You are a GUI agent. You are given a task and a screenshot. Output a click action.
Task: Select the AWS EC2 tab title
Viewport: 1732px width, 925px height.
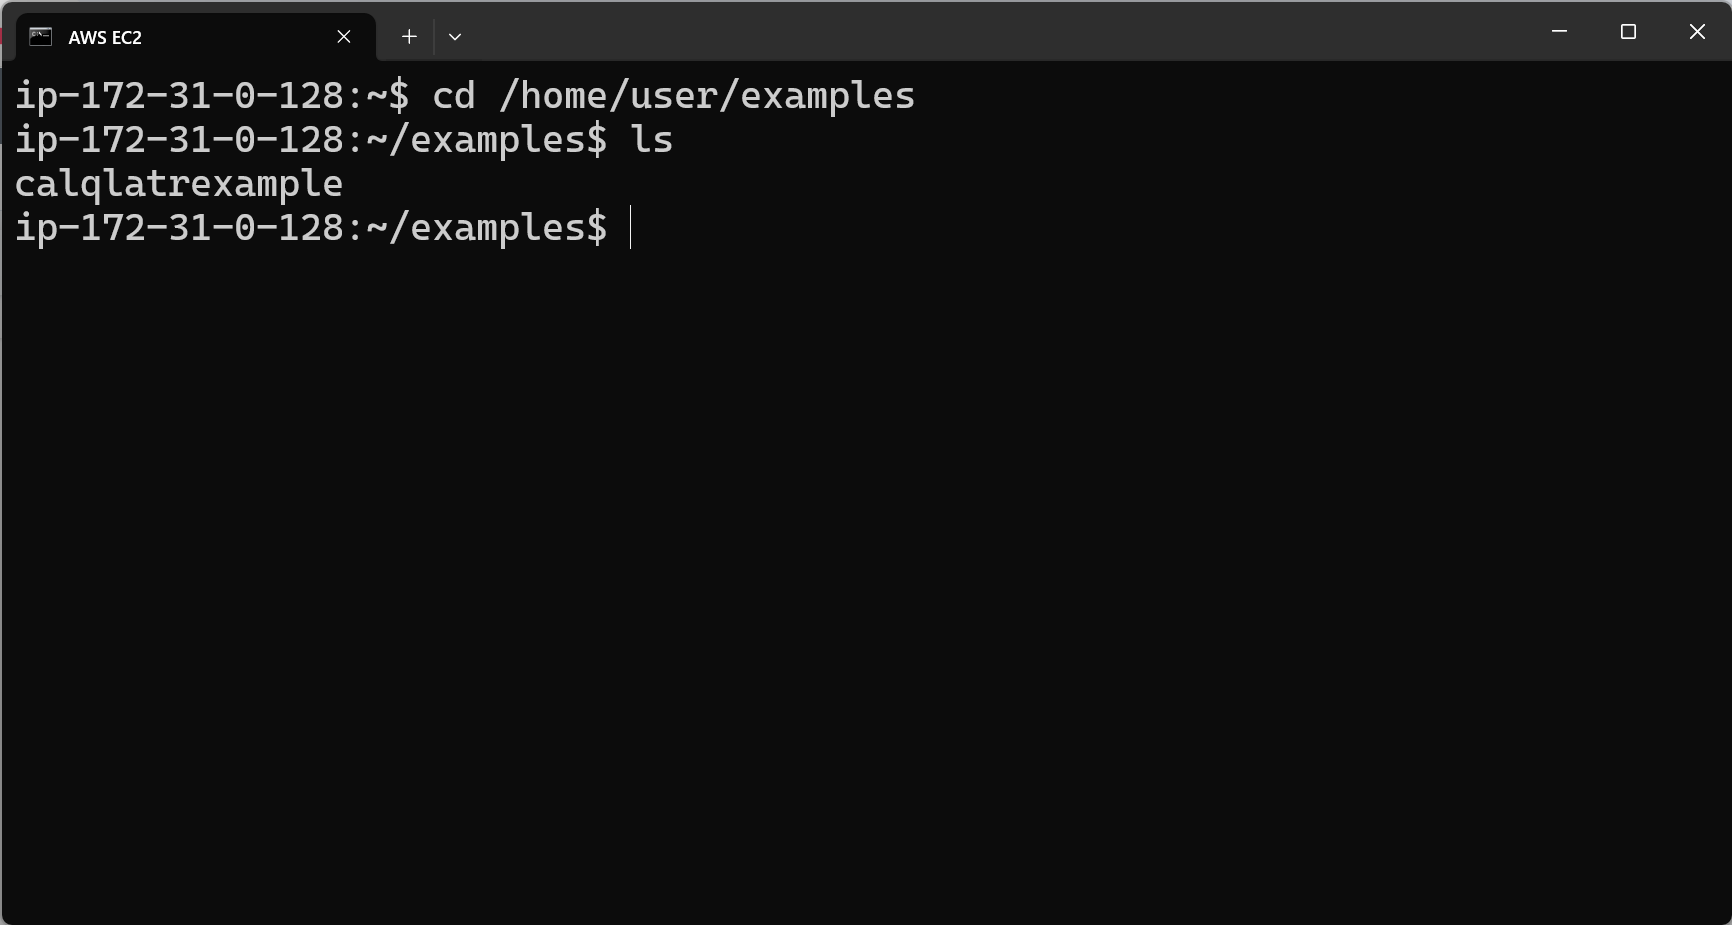(x=105, y=38)
